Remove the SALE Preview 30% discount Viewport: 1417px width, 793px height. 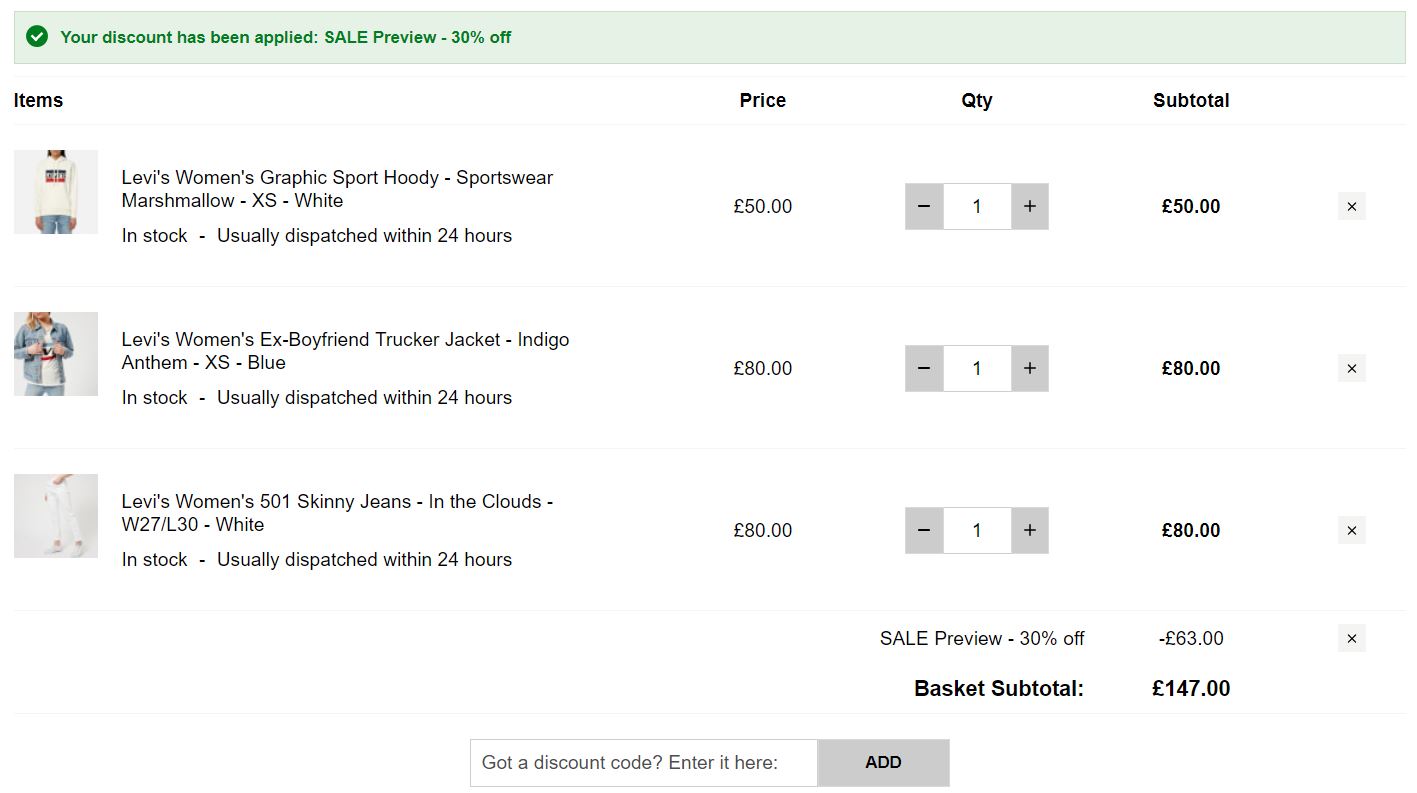tap(1351, 639)
